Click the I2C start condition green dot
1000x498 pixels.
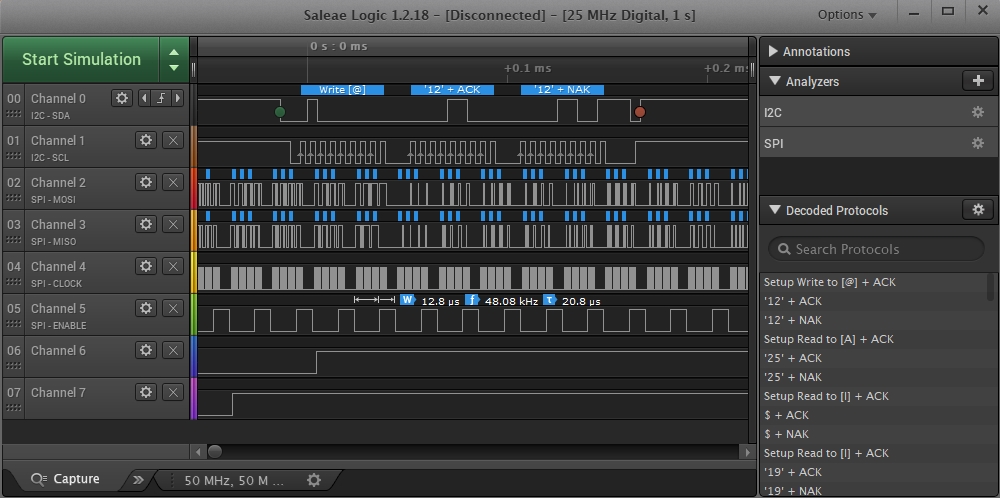point(279,112)
